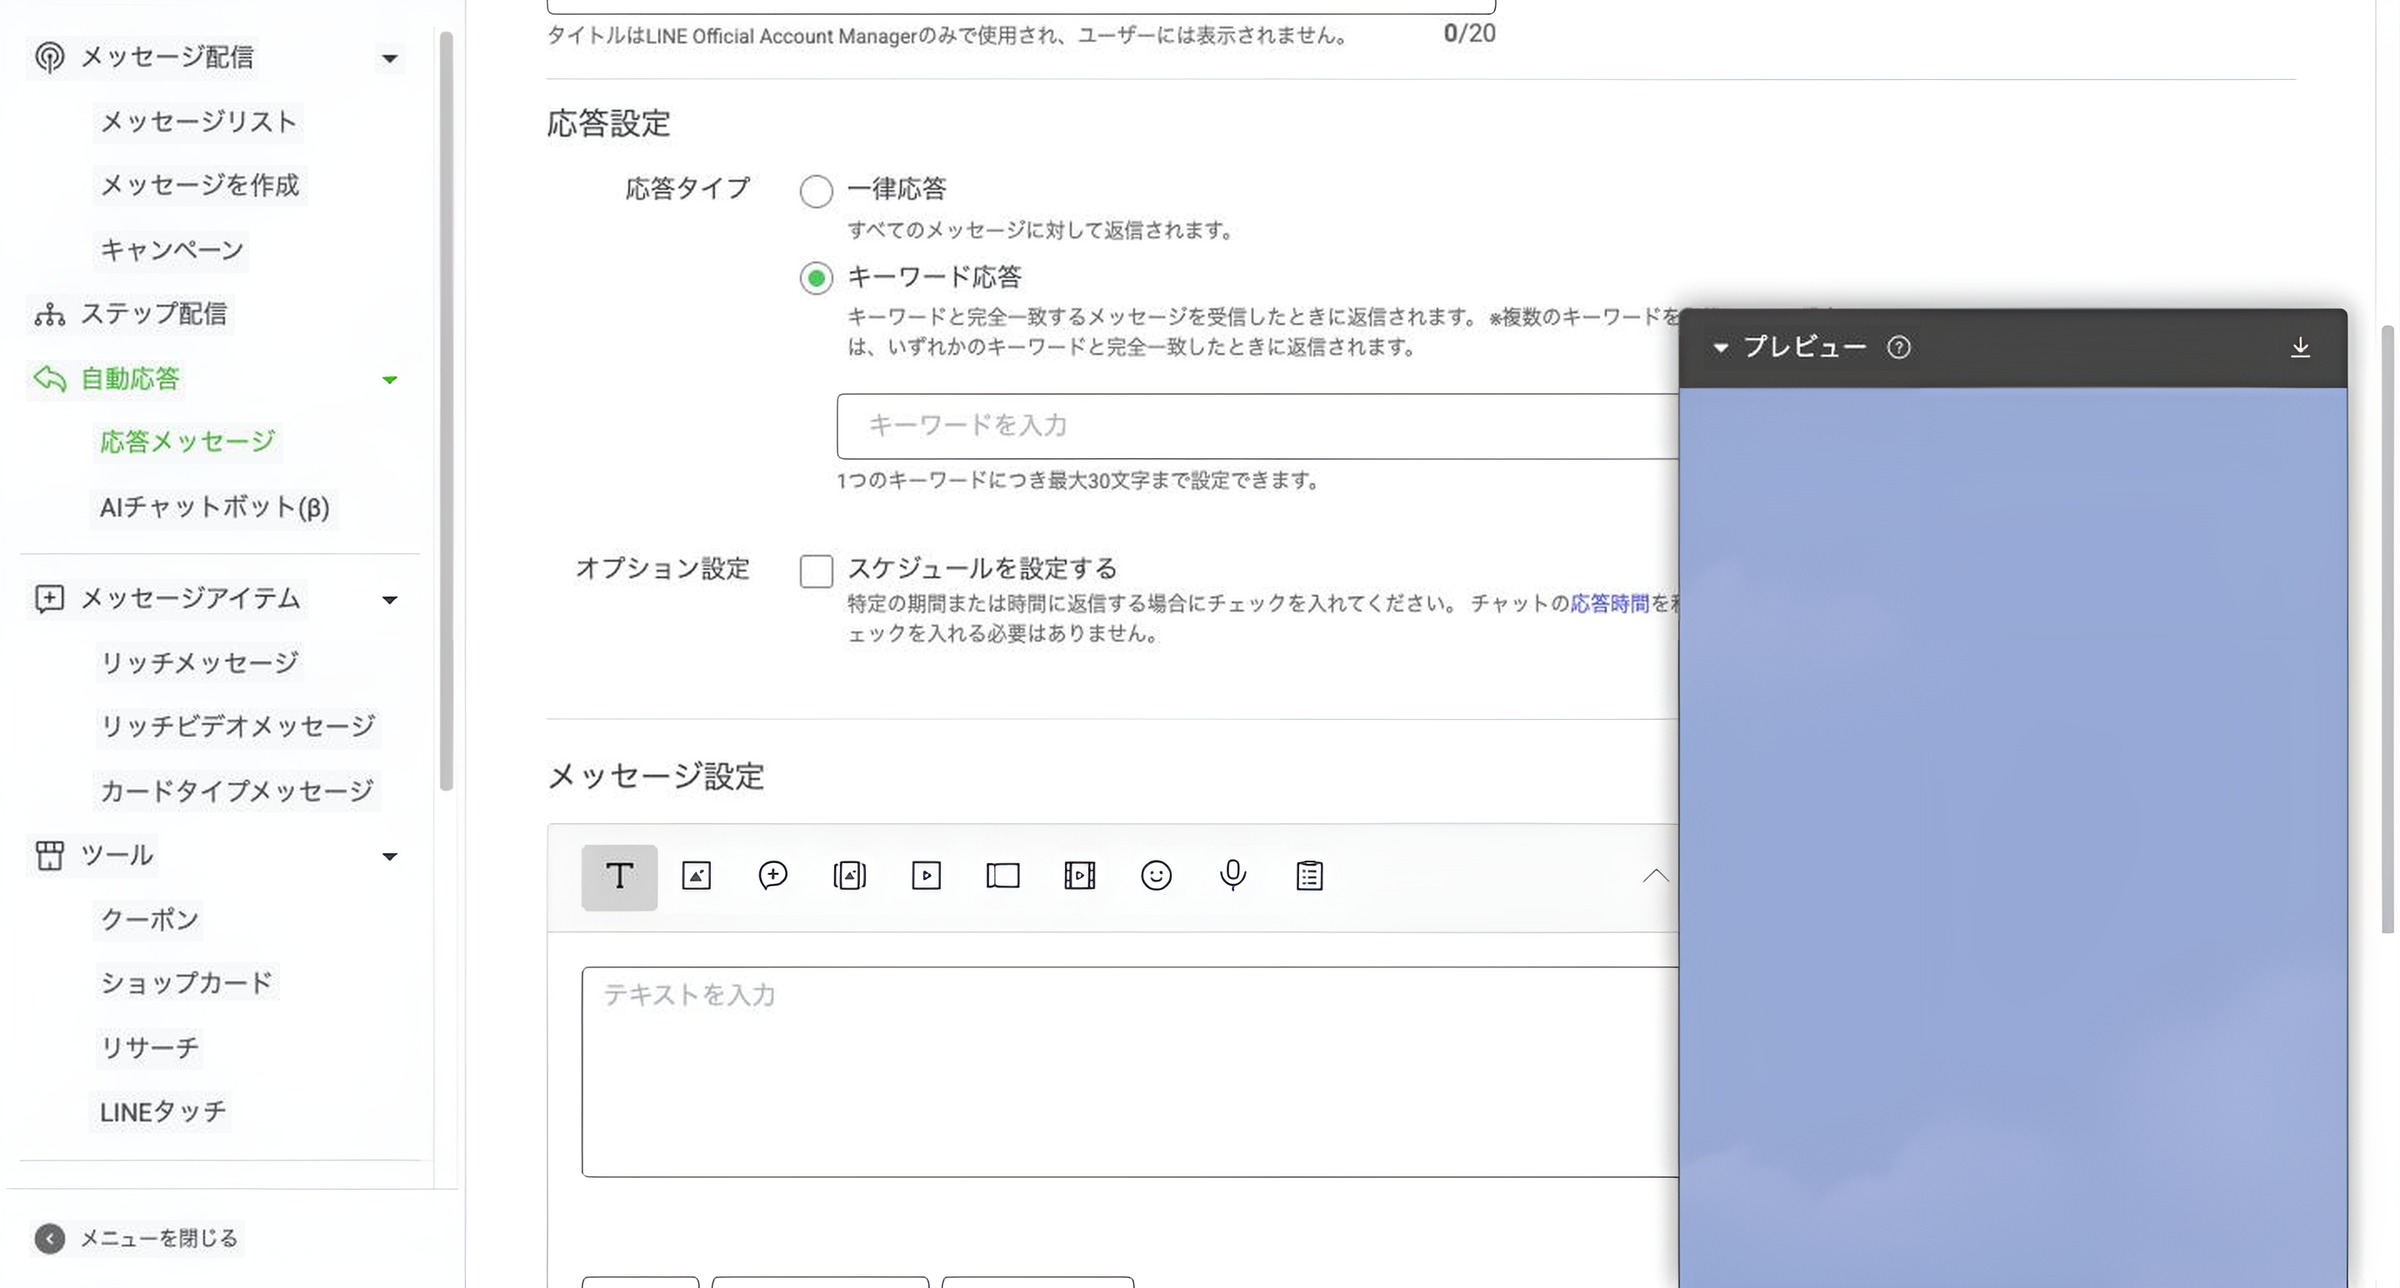Click the メッセージアイテム plus icon
Image resolution: width=2400 pixels, height=1288 pixels.
pyautogui.click(x=49, y=598)
